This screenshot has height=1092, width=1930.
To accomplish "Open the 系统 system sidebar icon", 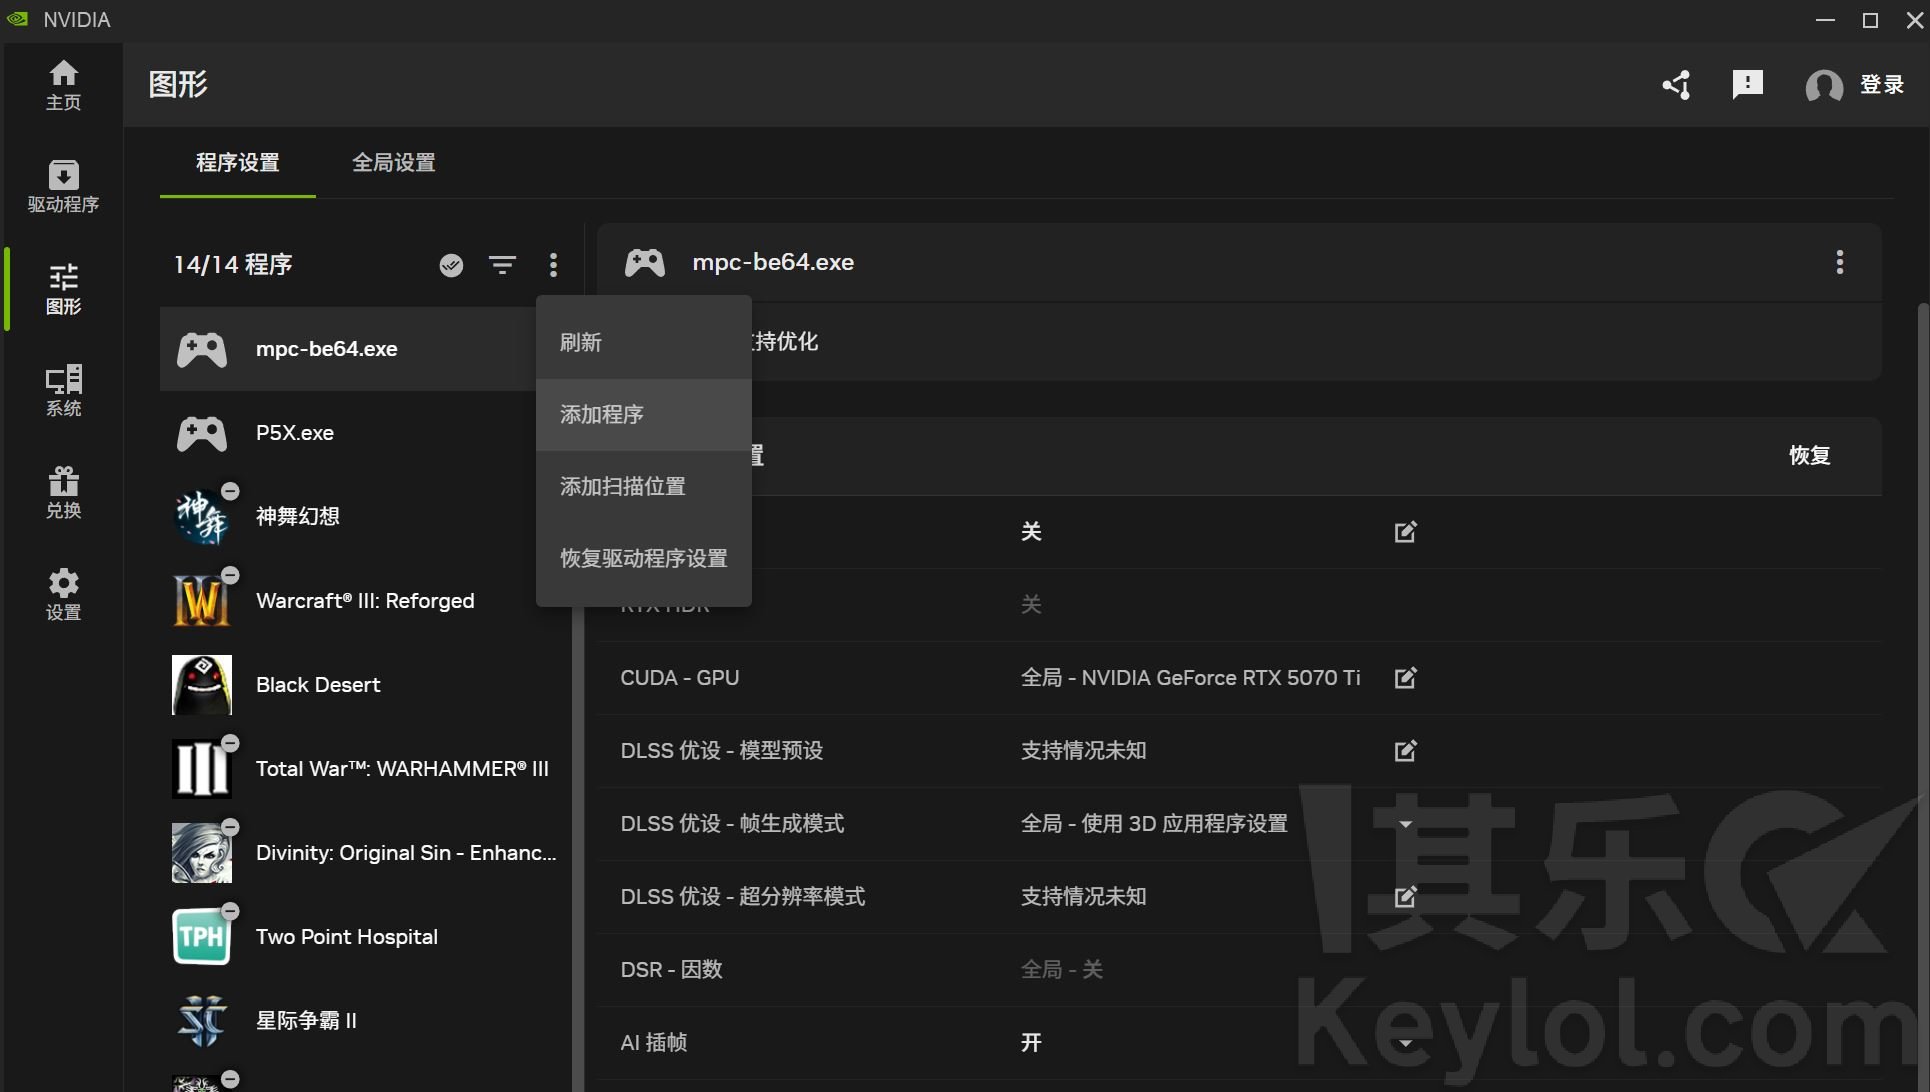I will coord(63,390).
